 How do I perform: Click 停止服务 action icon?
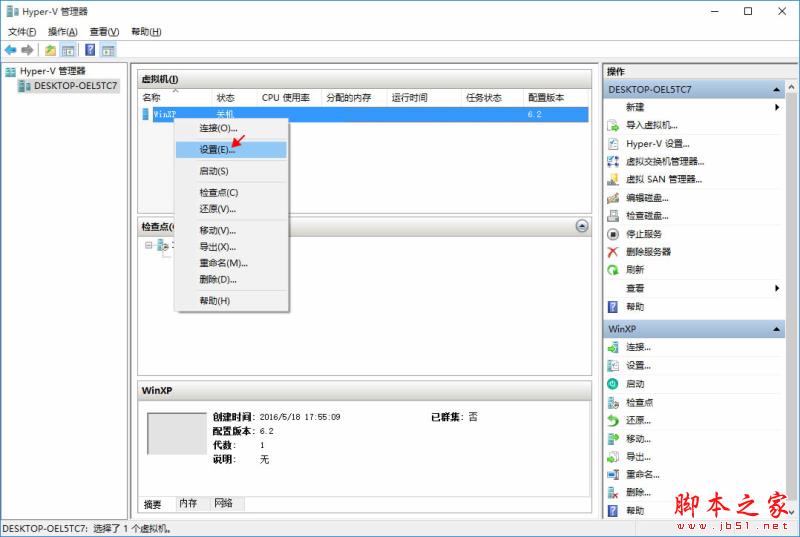tap(613, 234)
